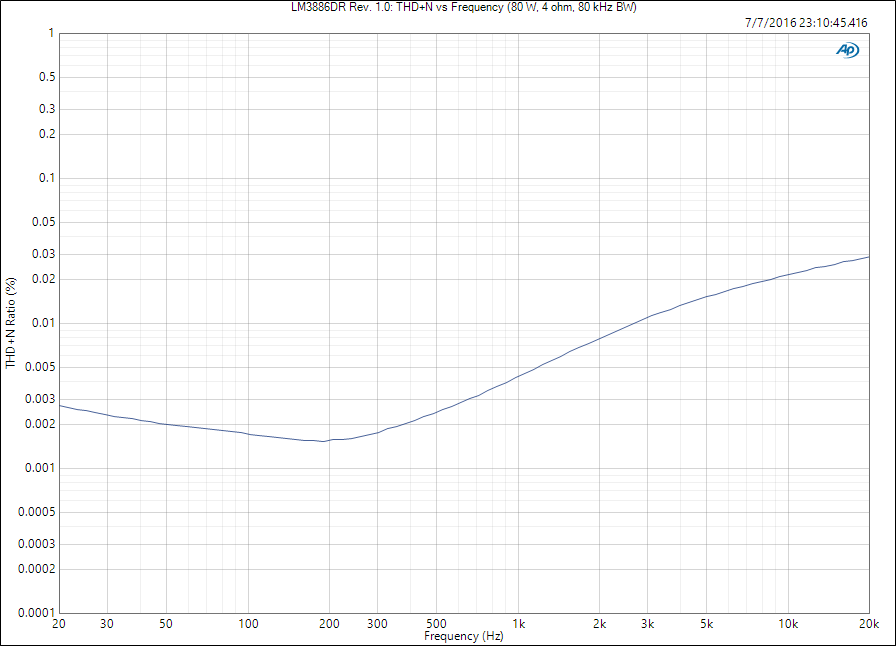Click the X-axis tick label '3k'

[x=647, y=624]
